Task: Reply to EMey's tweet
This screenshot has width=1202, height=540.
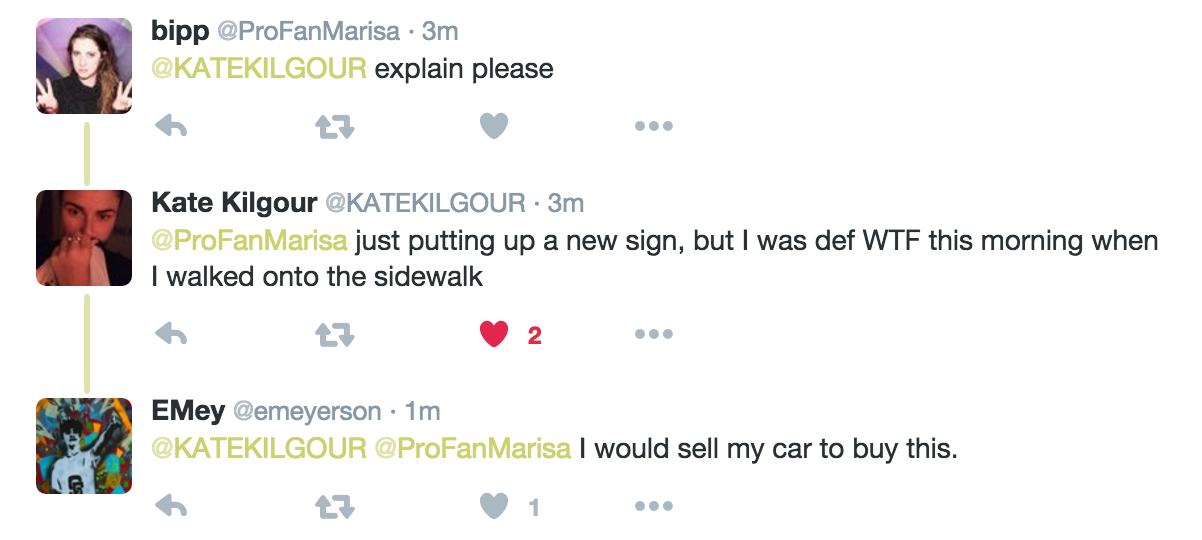Action: [x=172, y=507]
